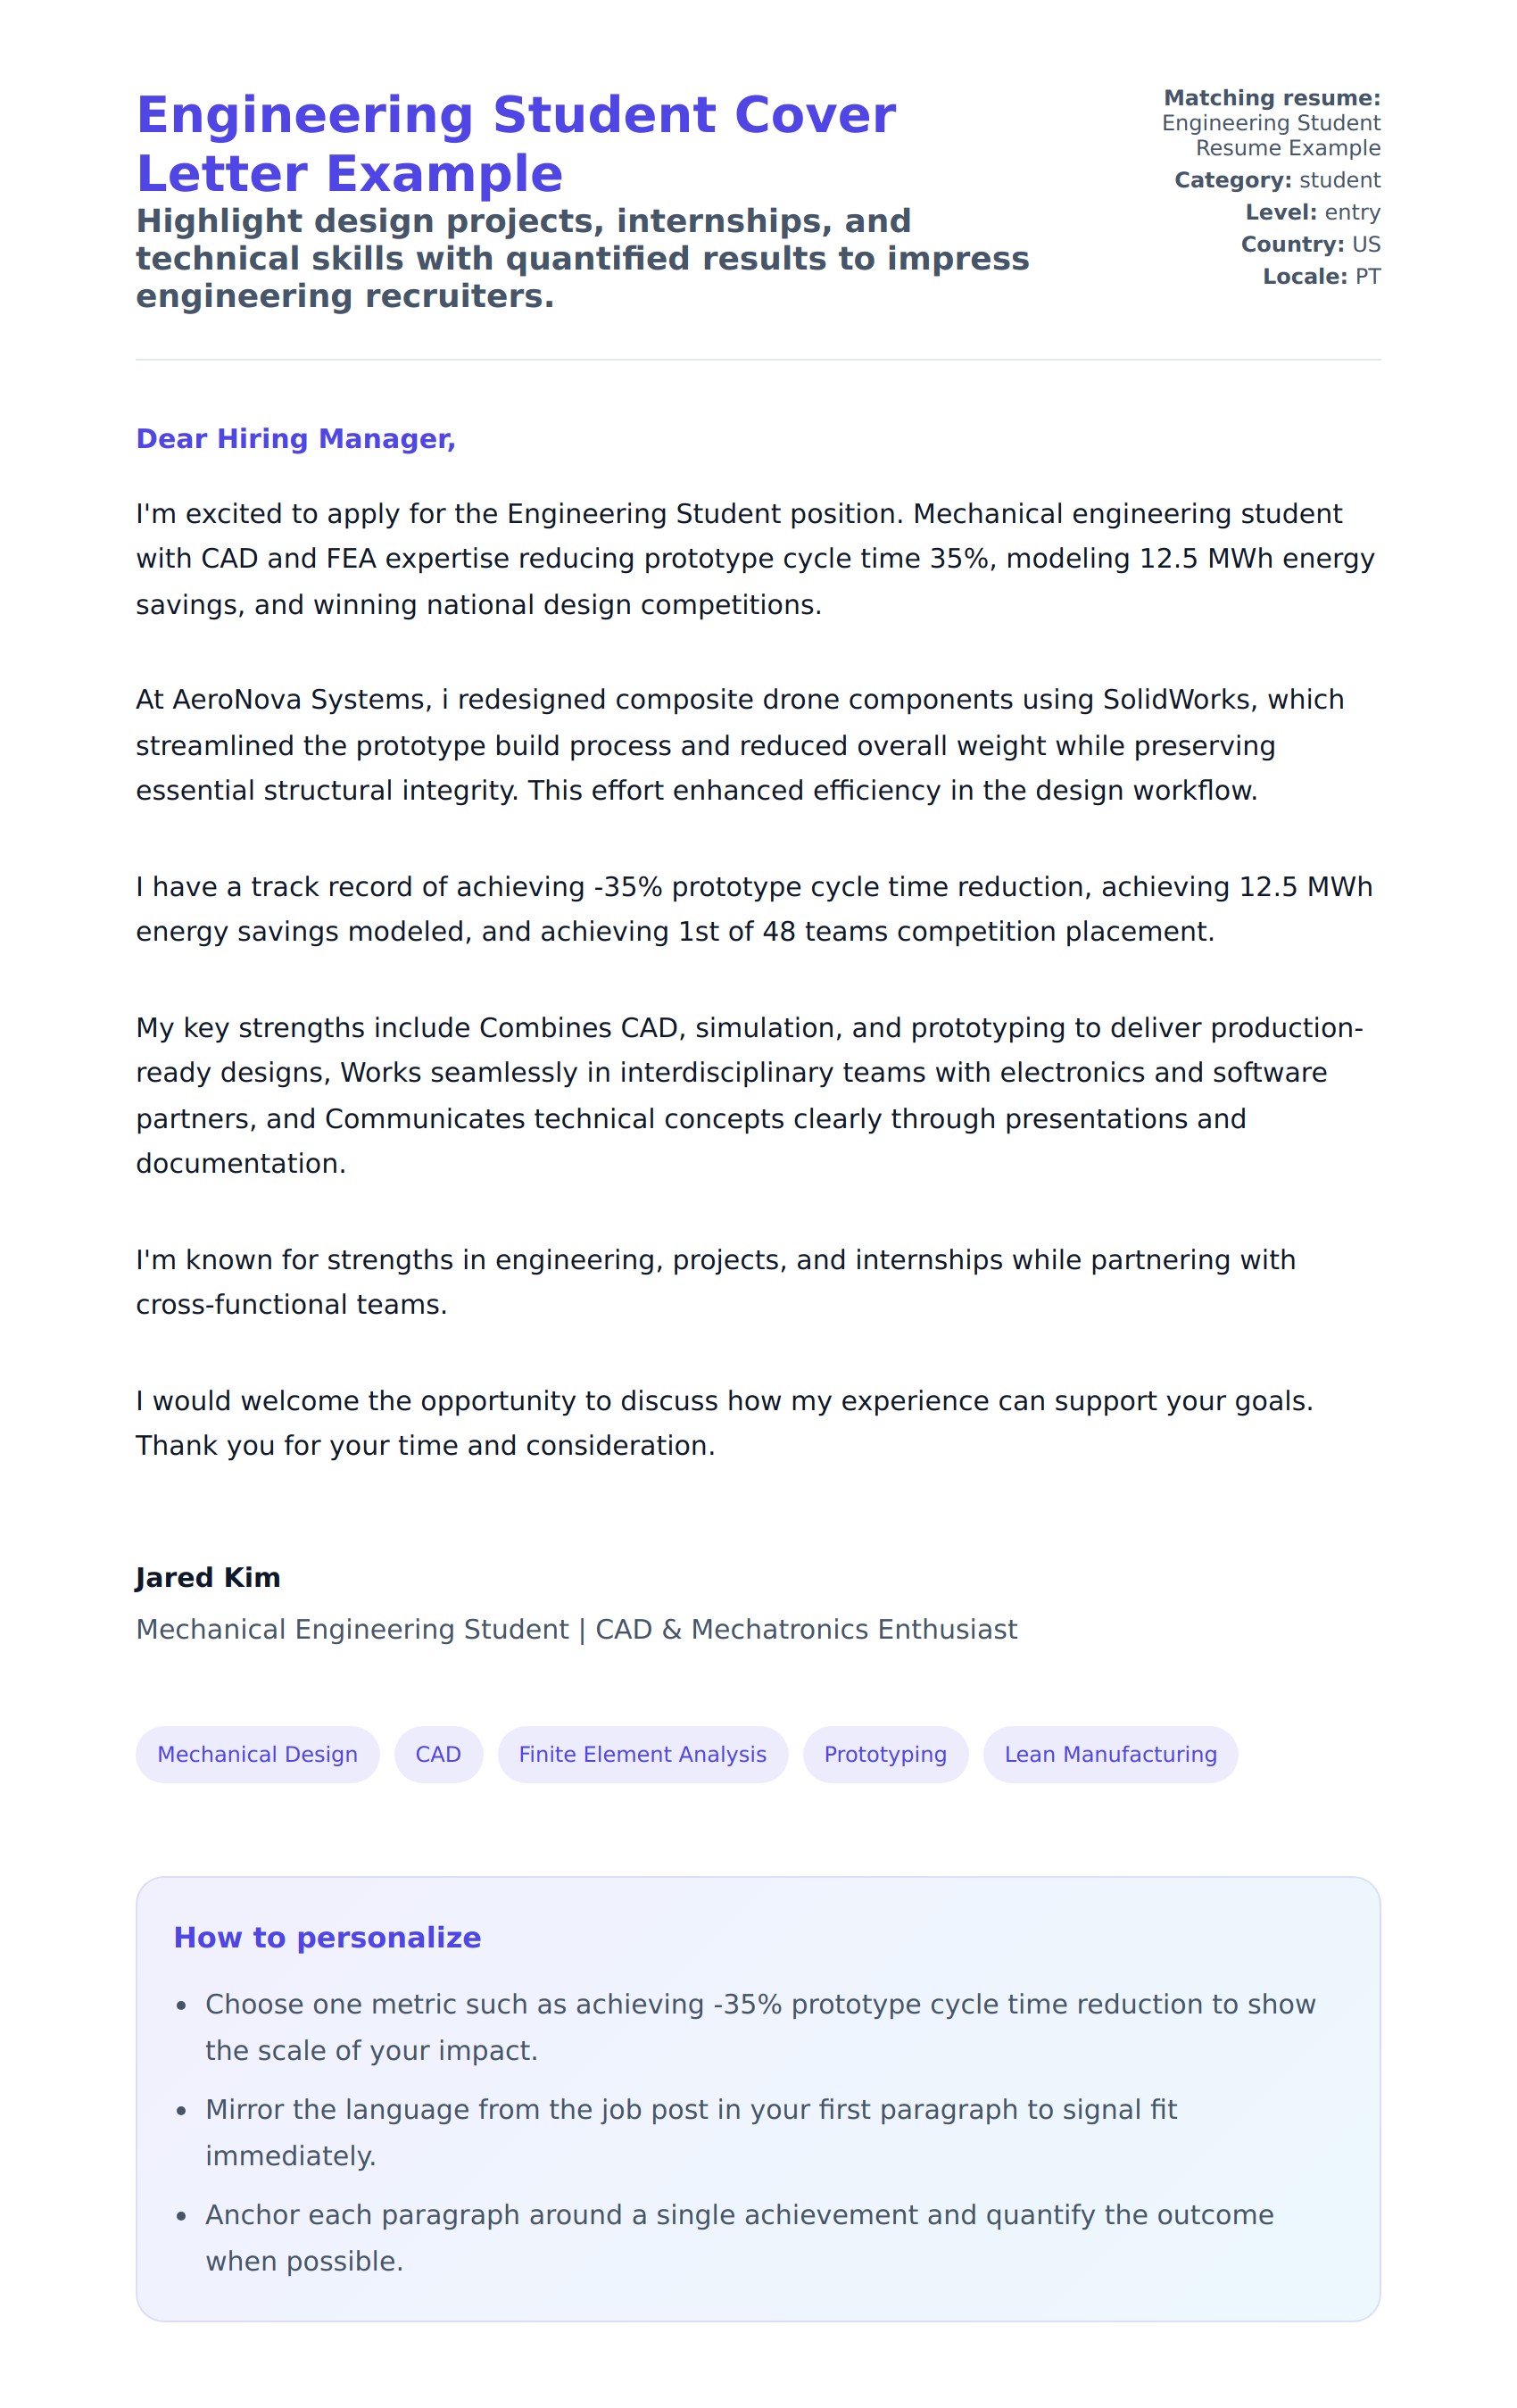Click the Lean Manufacturing skill tag
The width and height of the screenshot is (1517, 2408).
tap(1110, 1754)
